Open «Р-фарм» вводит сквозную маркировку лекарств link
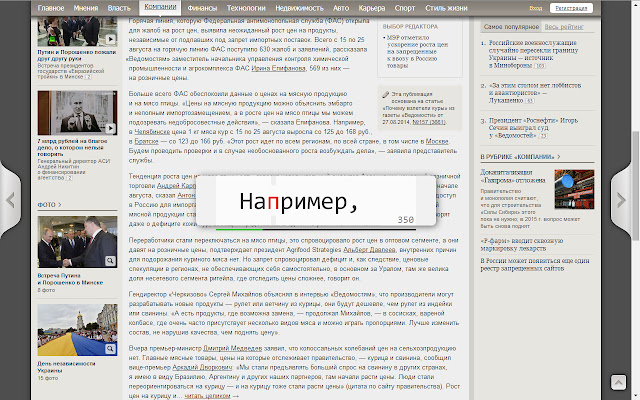The height and width of the screenshot is (400, 640). coord(521,244)
